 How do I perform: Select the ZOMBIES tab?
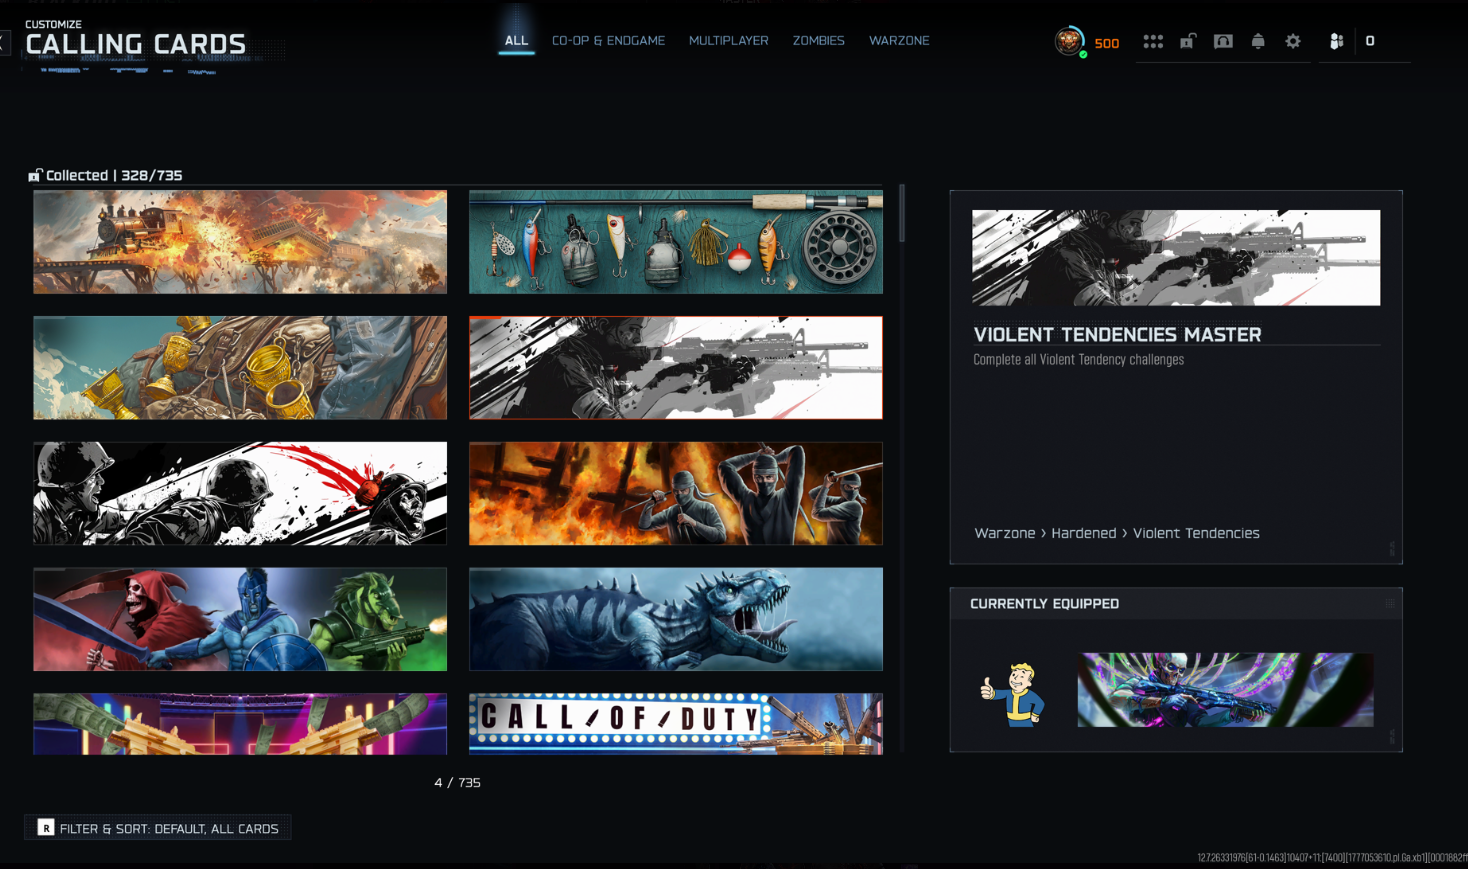[x=819, y=41]
